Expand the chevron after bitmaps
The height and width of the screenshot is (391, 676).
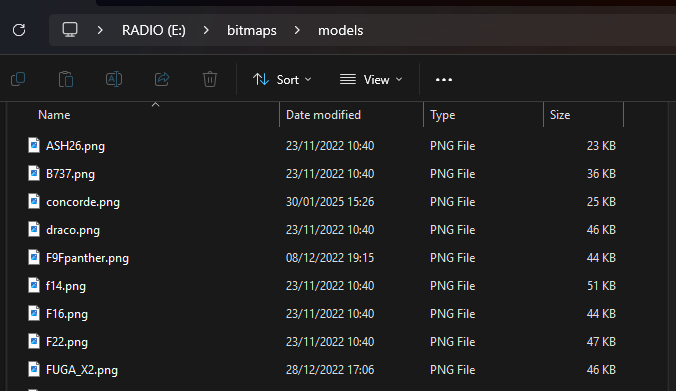(x=297, y=30)
